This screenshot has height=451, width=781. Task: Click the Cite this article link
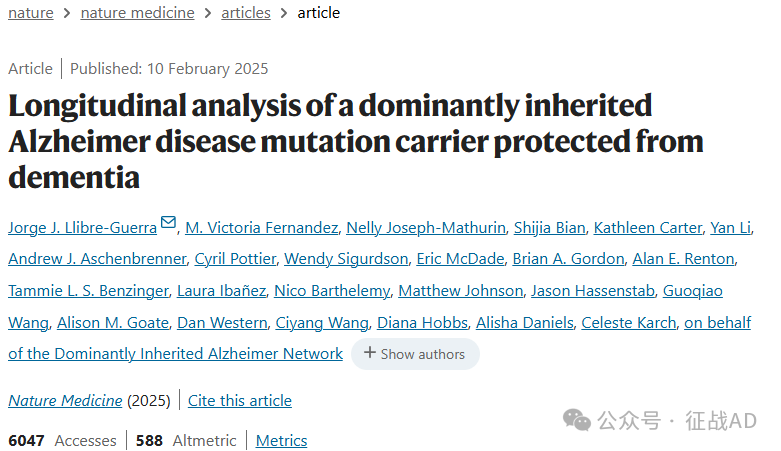tap(240, 401)
